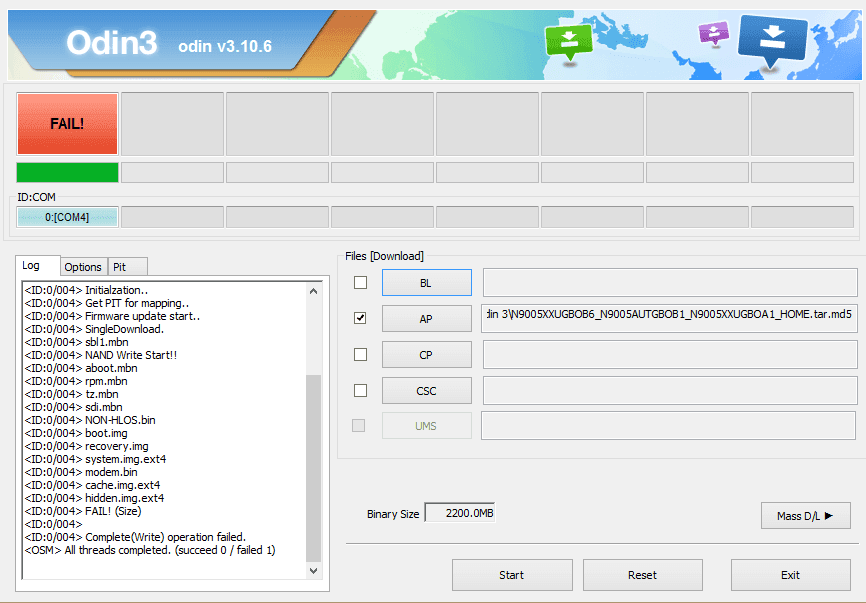Select log line 'NON-HLOS.bin'

(89, 420)
